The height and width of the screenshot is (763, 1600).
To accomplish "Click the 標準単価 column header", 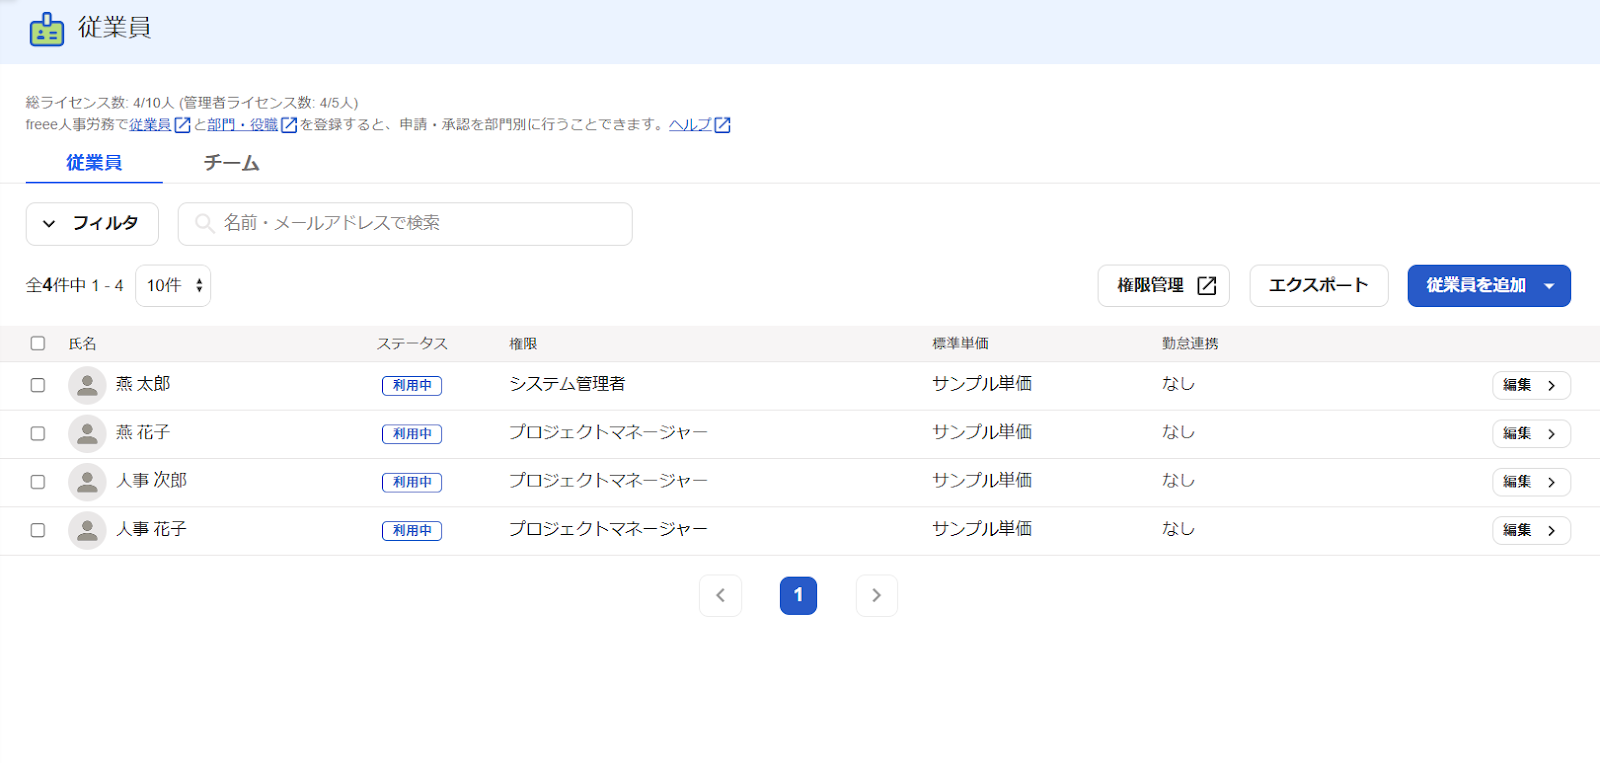I will pyautogui.click(x=960, y=343).
